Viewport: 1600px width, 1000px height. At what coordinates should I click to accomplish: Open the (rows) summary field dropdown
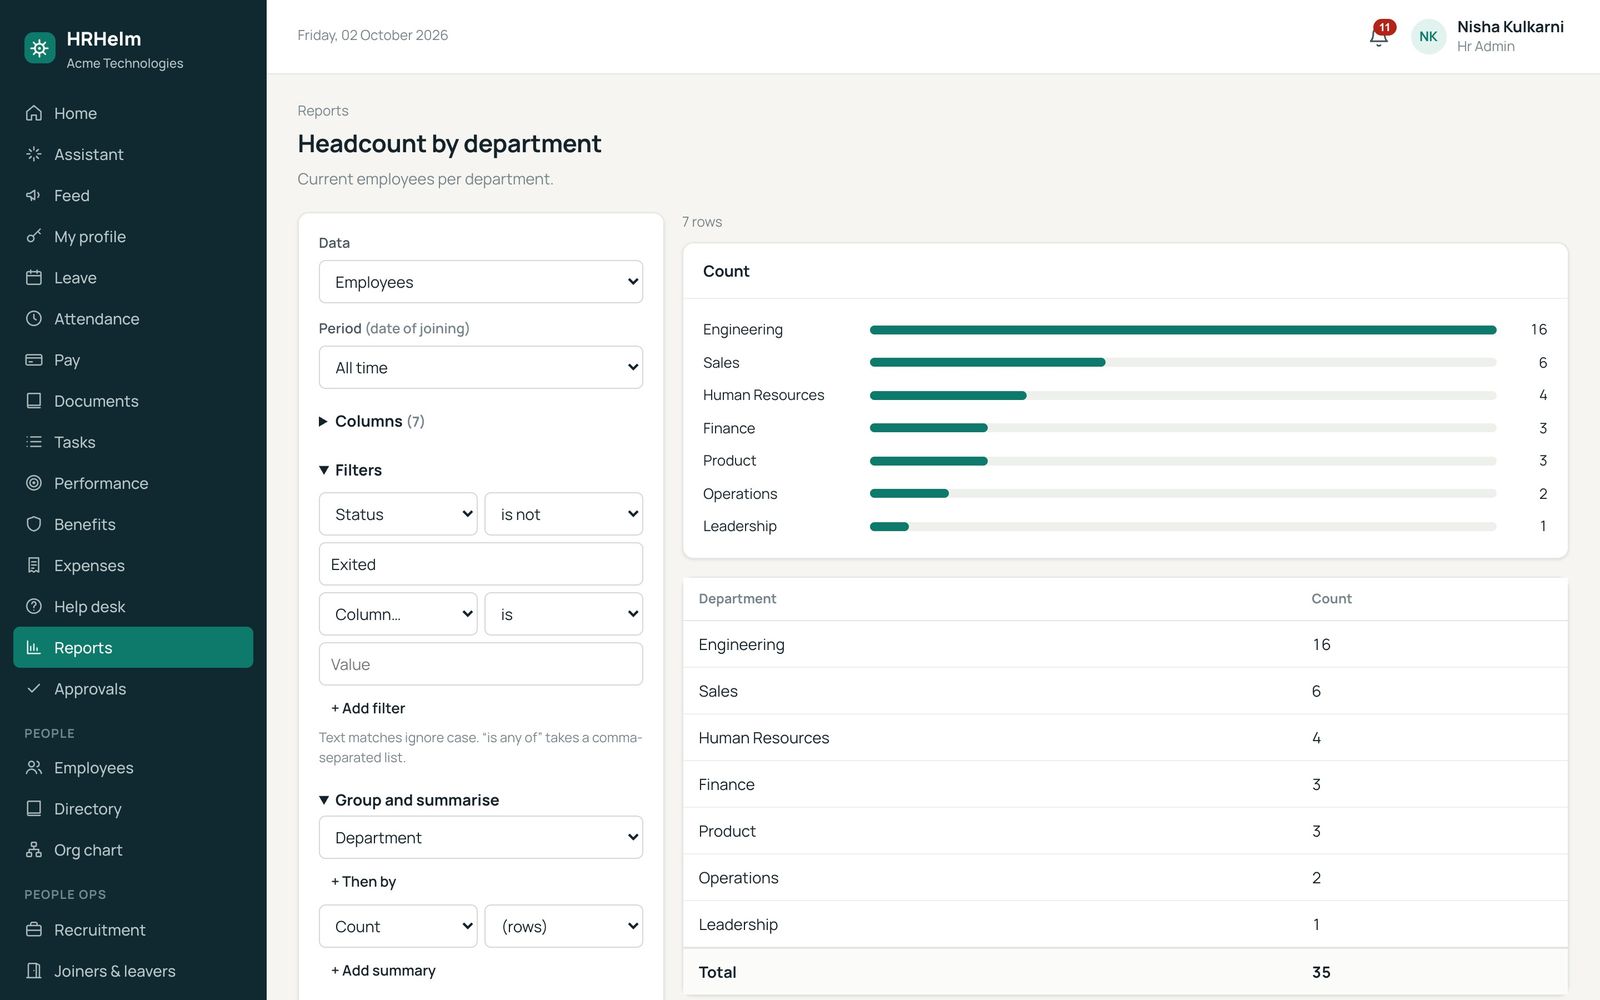click(564, 926)
